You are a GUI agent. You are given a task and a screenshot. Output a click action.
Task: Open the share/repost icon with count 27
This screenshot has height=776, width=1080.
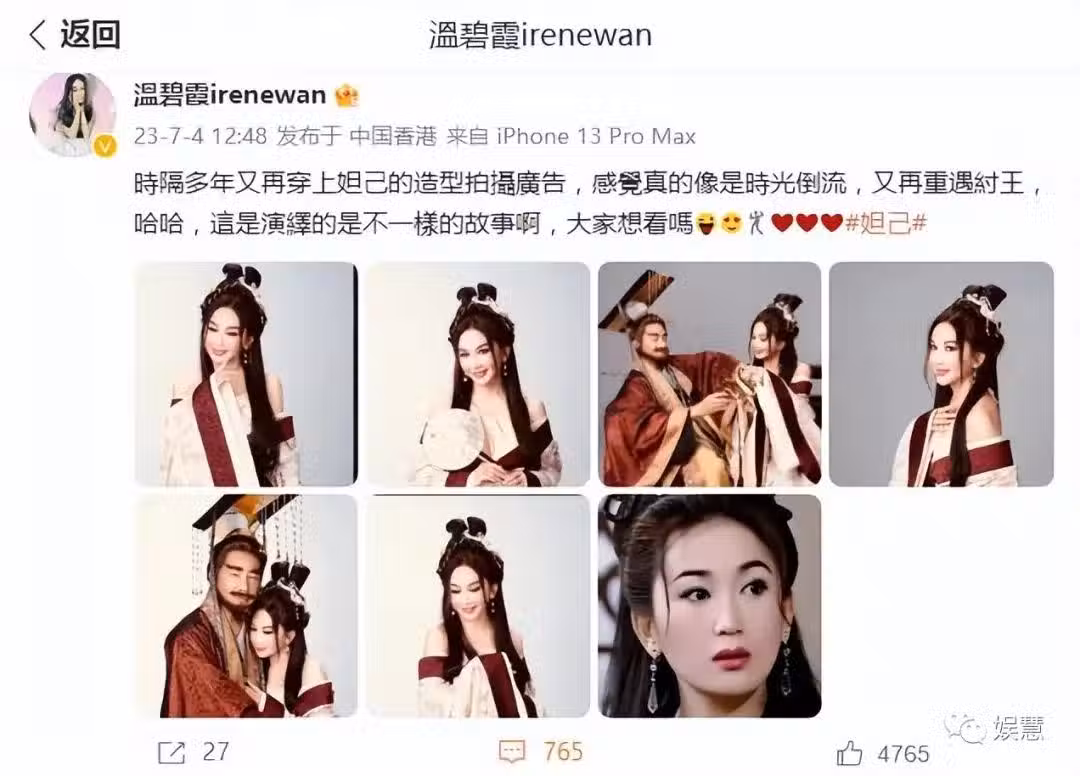click(x=172, y=753)
